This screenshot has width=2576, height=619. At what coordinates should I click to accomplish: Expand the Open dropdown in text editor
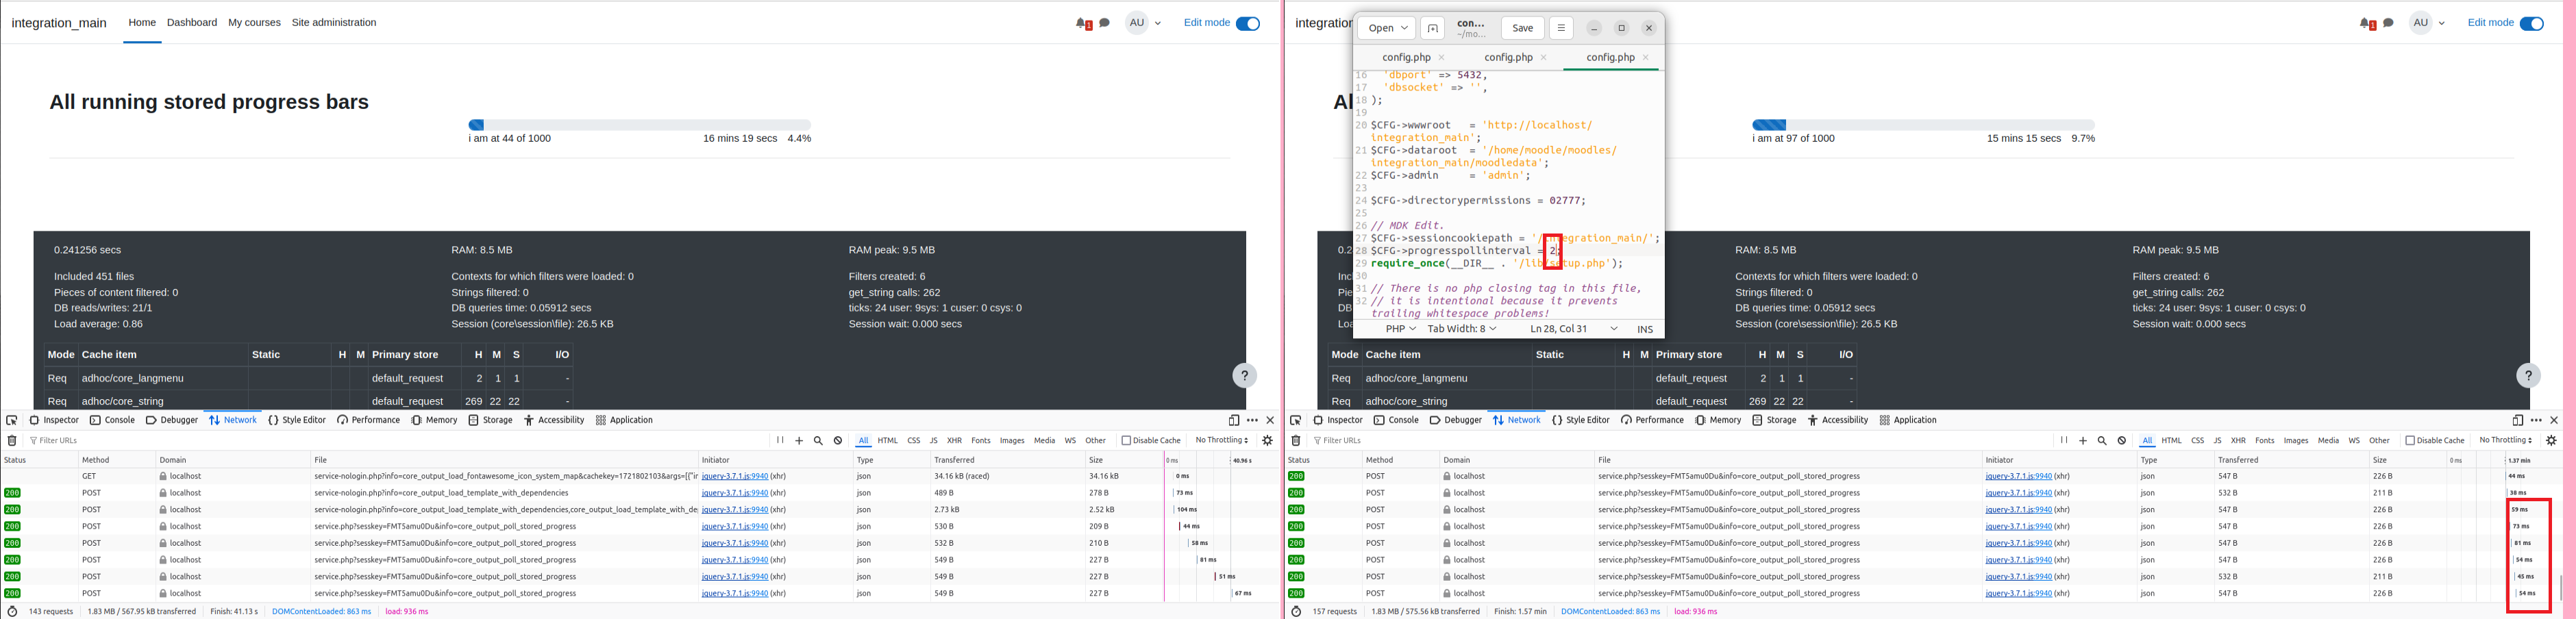(x=1386, y=28)
